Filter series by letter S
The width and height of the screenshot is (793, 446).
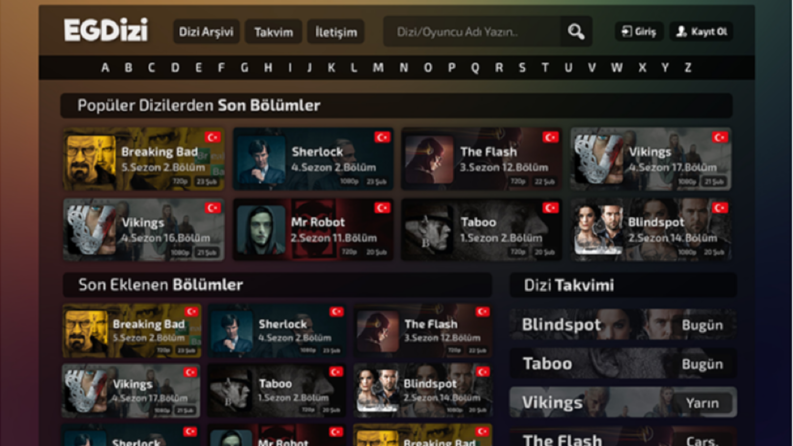[x=522, y=68]
